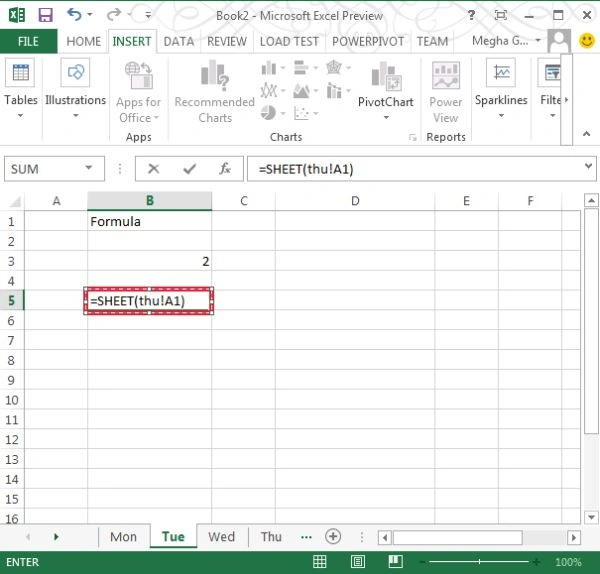Insert a combo chart

(334, 91)
